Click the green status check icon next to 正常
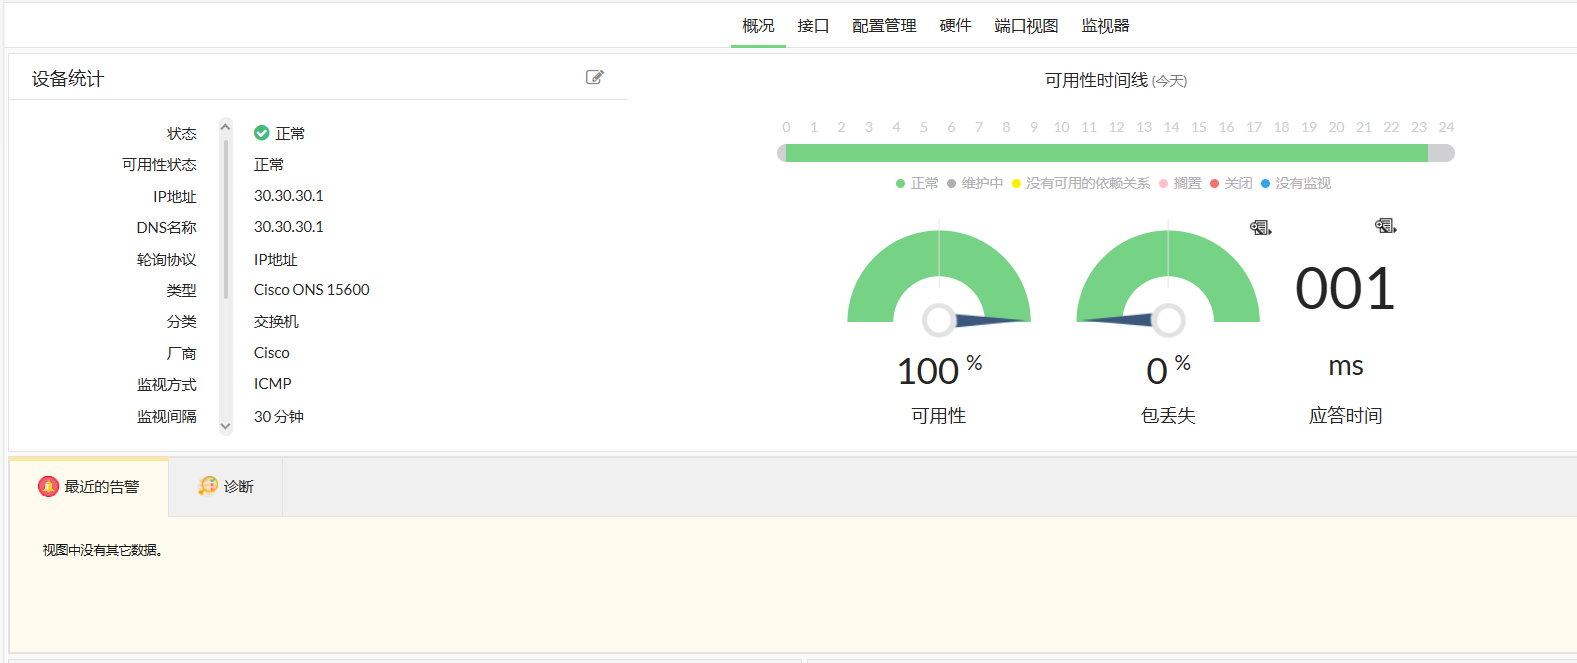 262,133
